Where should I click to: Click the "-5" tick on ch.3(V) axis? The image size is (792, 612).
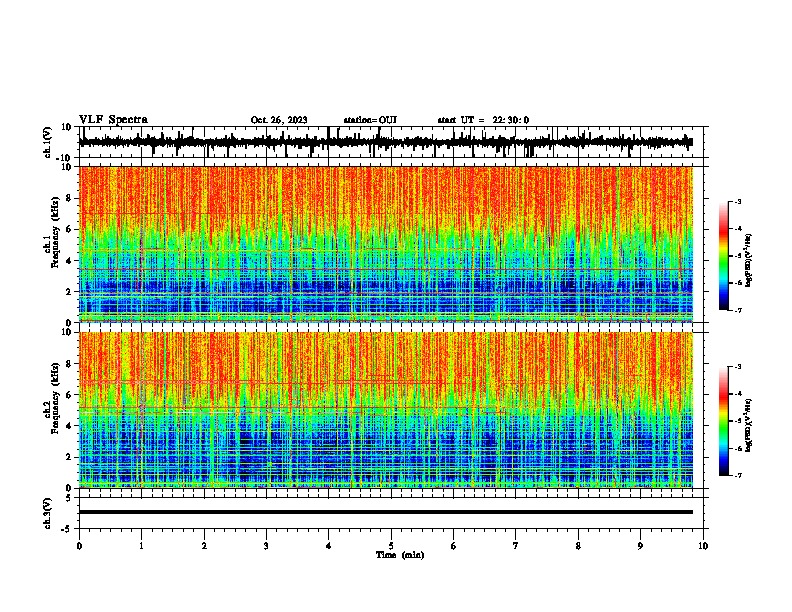point(67,529)
